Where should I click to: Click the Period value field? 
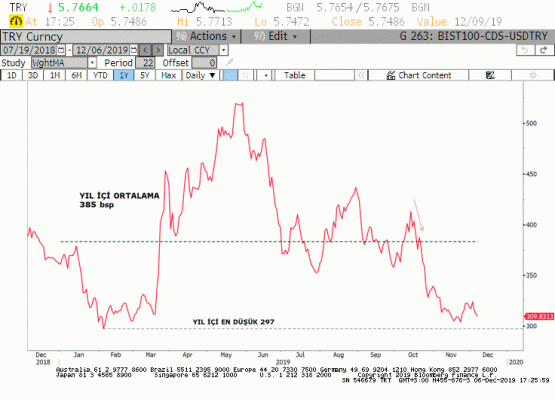point(145,63)
